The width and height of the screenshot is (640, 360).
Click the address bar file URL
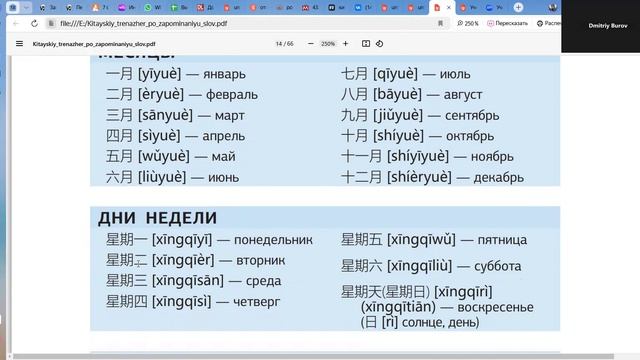[x=144, y=24]
